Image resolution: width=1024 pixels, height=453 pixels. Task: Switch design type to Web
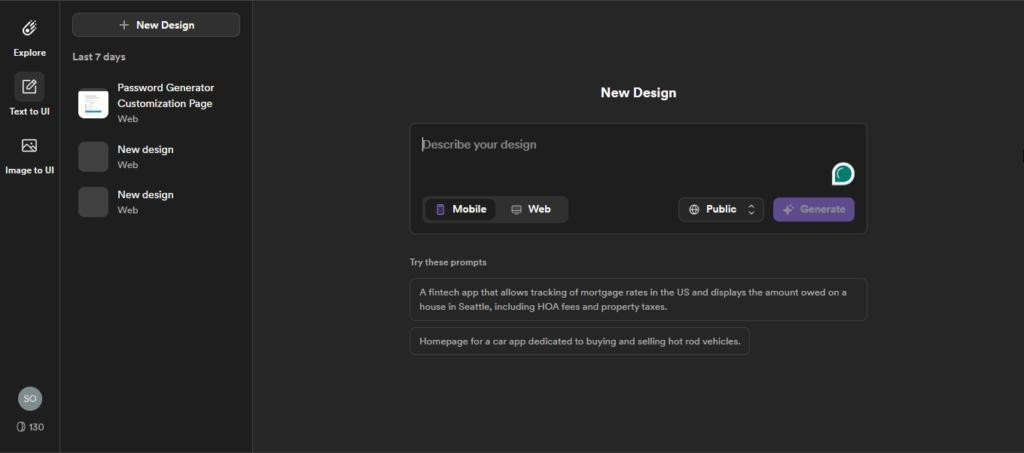(x=531, y=210)
